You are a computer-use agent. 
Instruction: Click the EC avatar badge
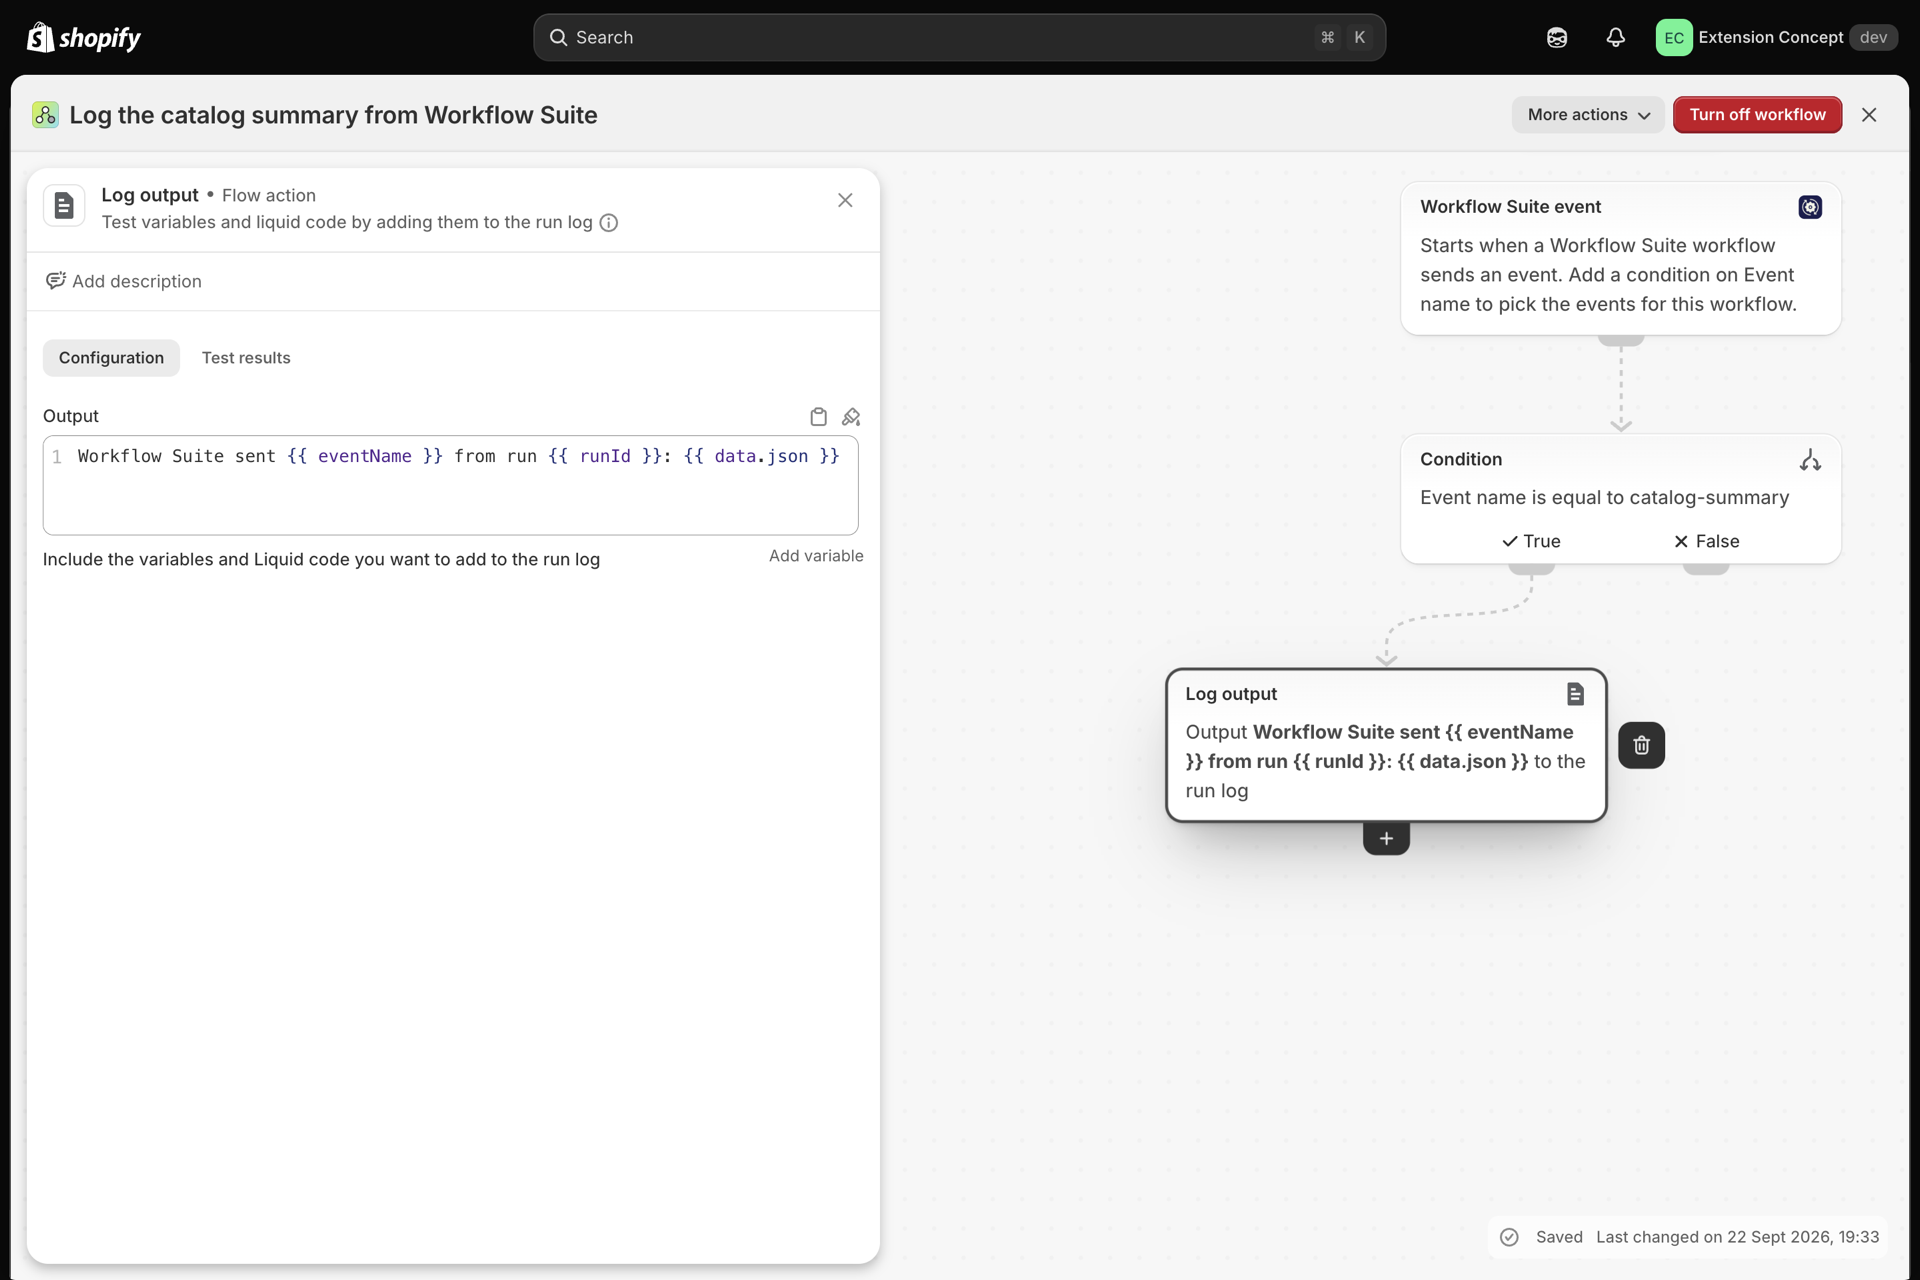click(x=1674, y=37)
